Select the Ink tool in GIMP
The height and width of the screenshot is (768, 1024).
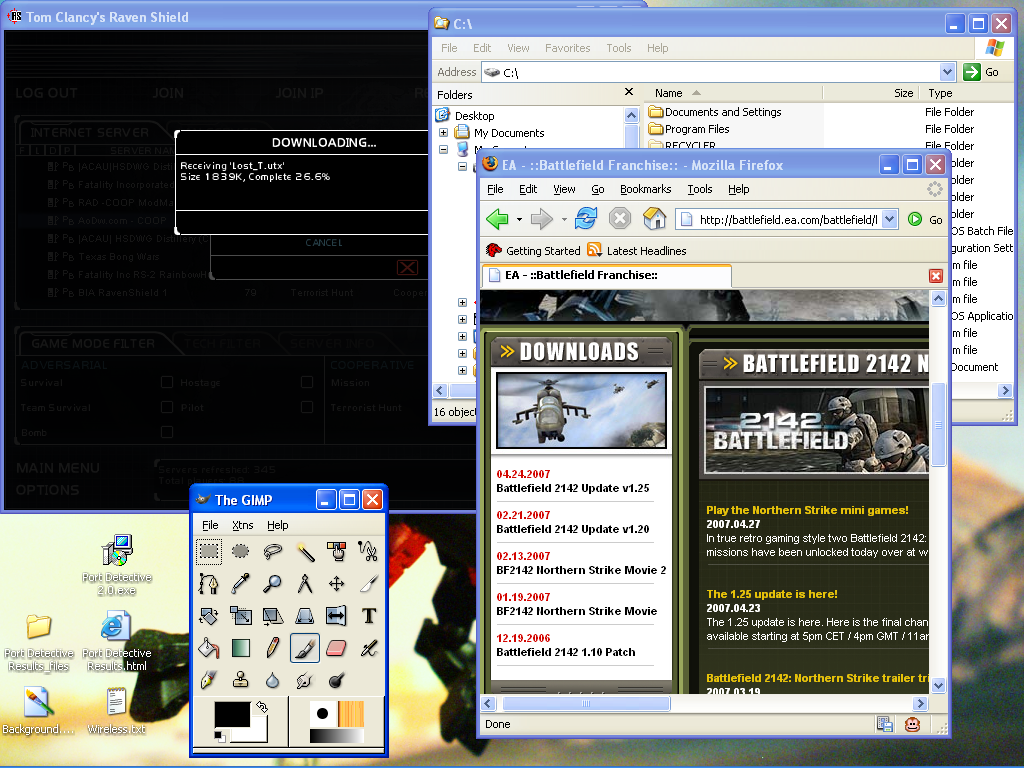(209, 680)
